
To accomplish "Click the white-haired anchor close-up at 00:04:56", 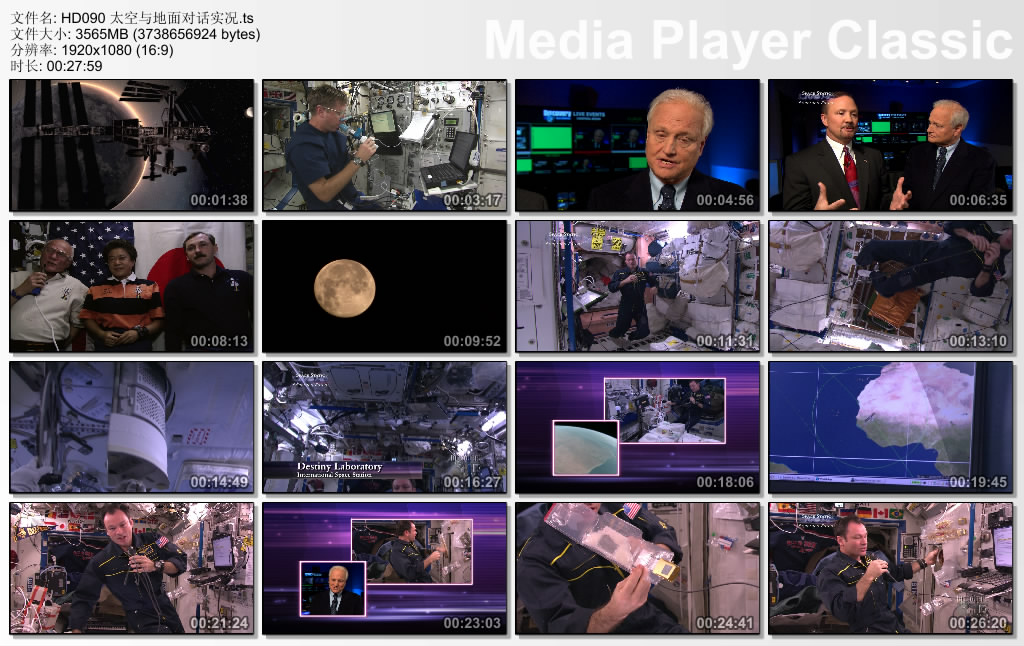I will pyautogui.click(x=638, y=146).
